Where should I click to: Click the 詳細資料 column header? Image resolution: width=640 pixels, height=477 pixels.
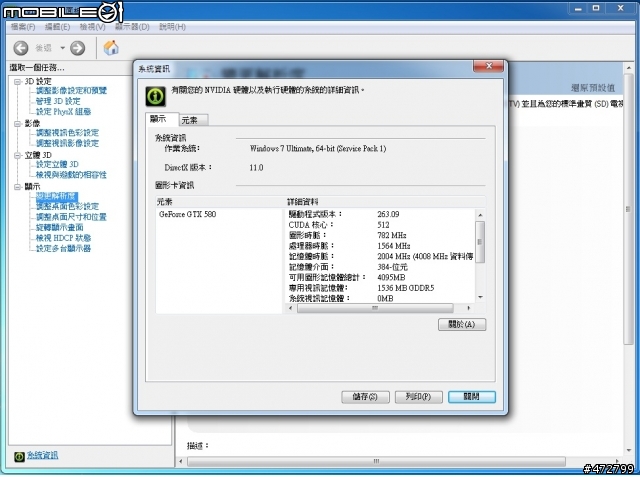tap(385, 202)
